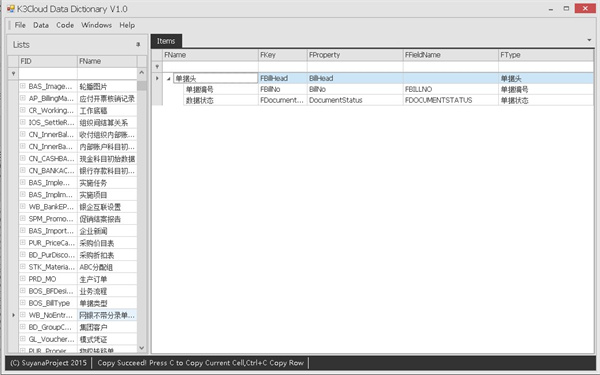Sort by FName column header in Lists

tap(107, 61)
